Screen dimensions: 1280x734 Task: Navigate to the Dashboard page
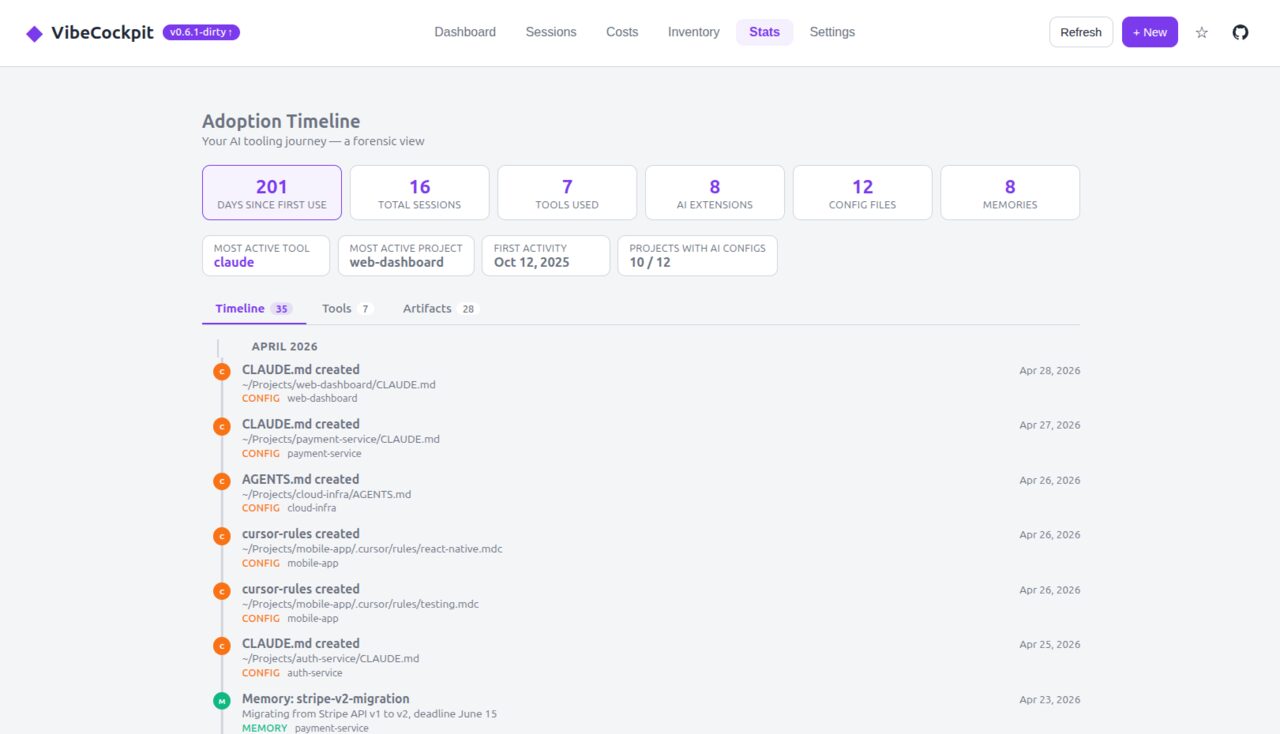click(464, 32)
